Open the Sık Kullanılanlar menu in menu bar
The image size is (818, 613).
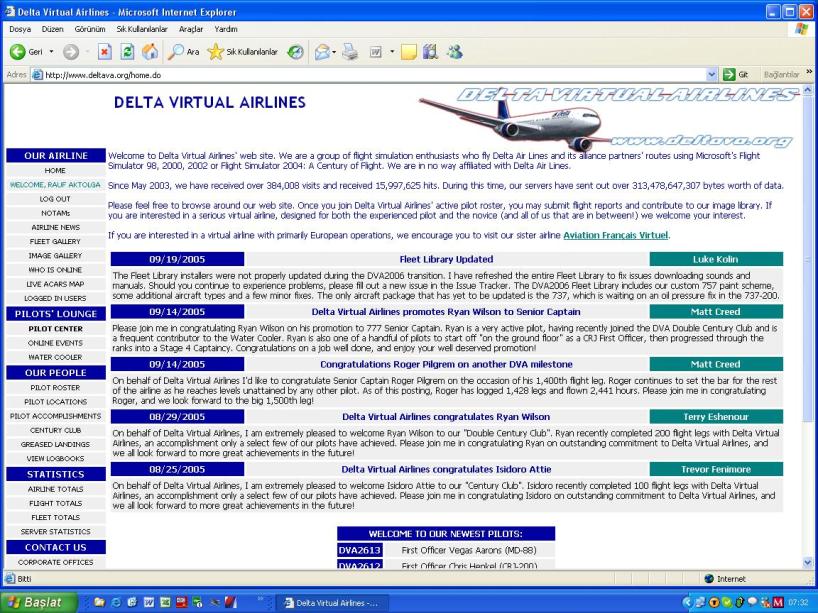142,29
